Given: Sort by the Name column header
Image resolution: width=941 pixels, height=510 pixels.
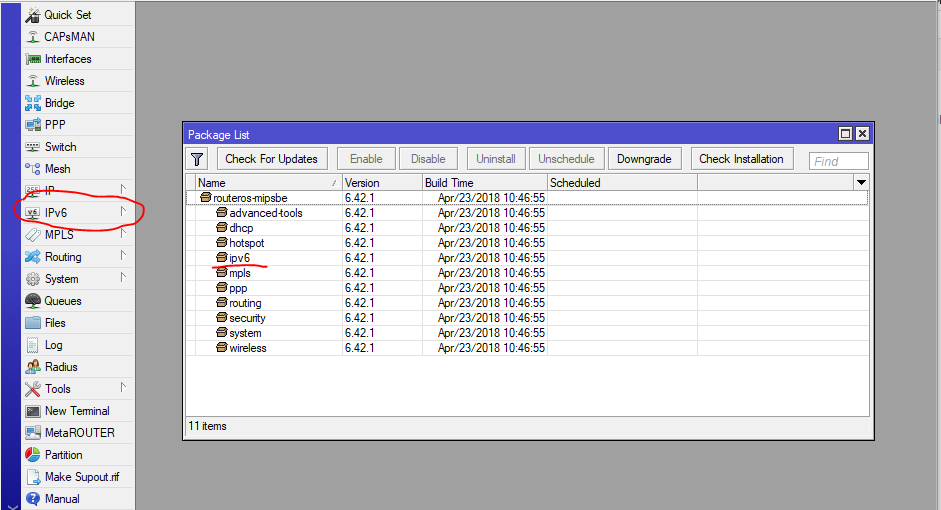Looking at the screenshot, I should [x=268, y=182].
